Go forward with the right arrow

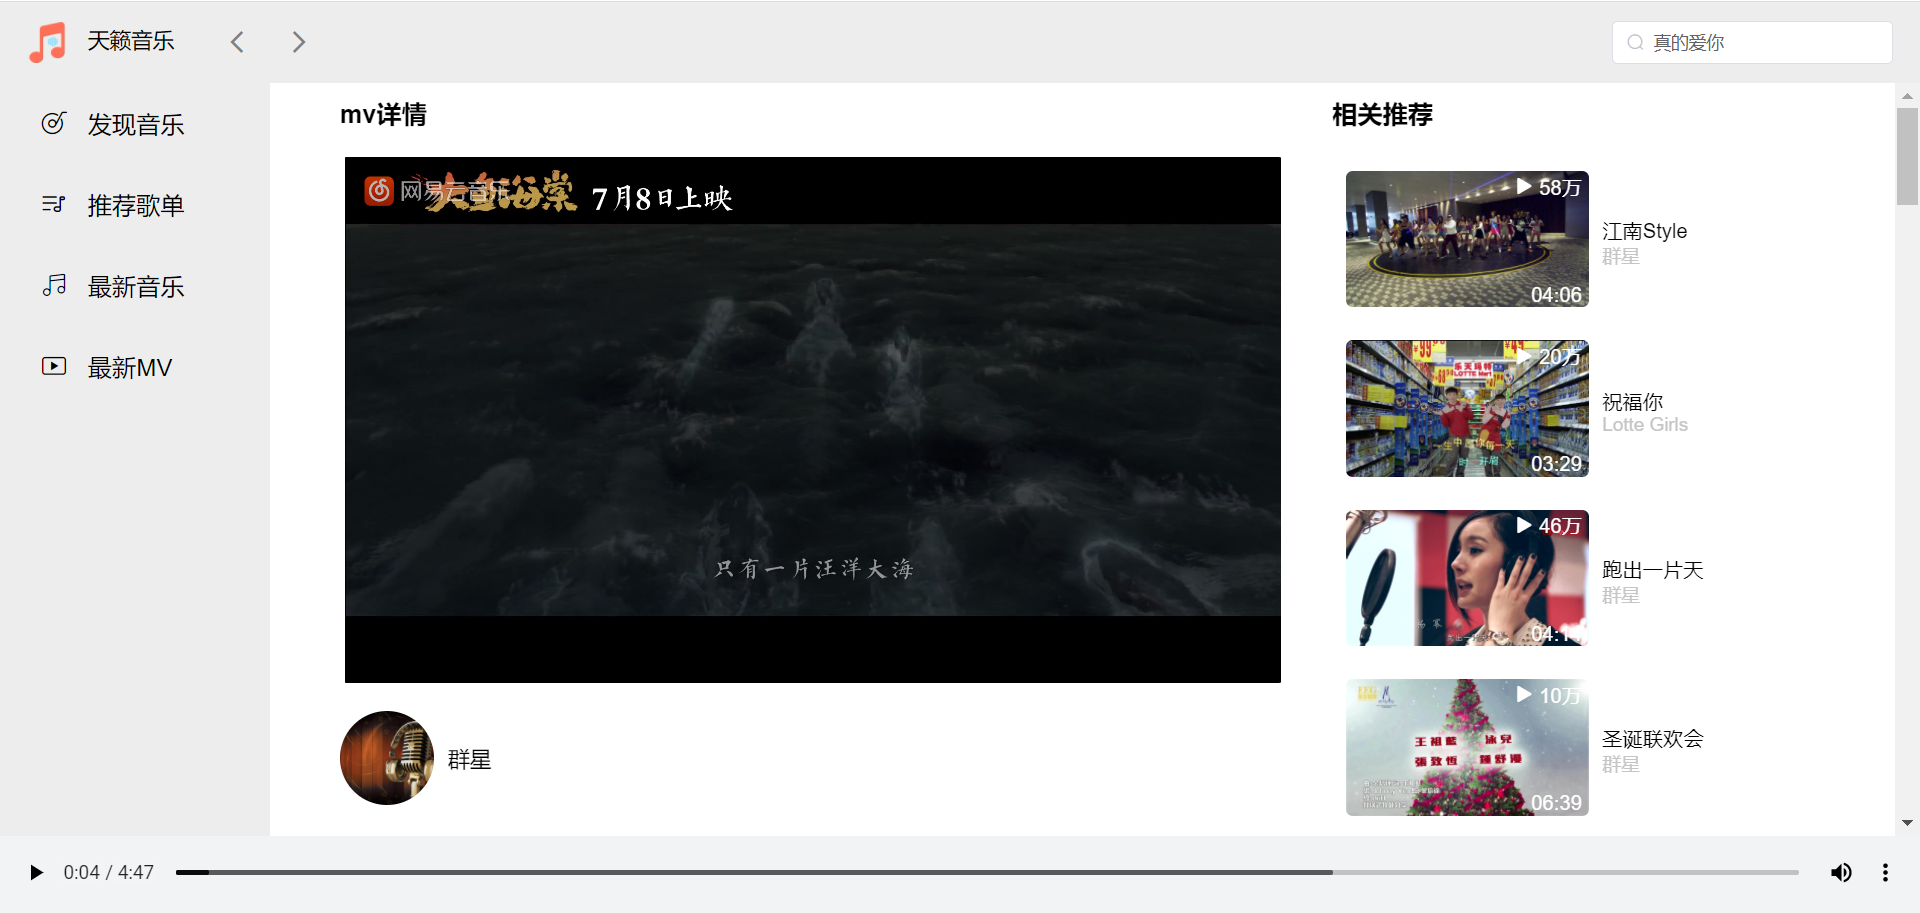coord(298,42)
